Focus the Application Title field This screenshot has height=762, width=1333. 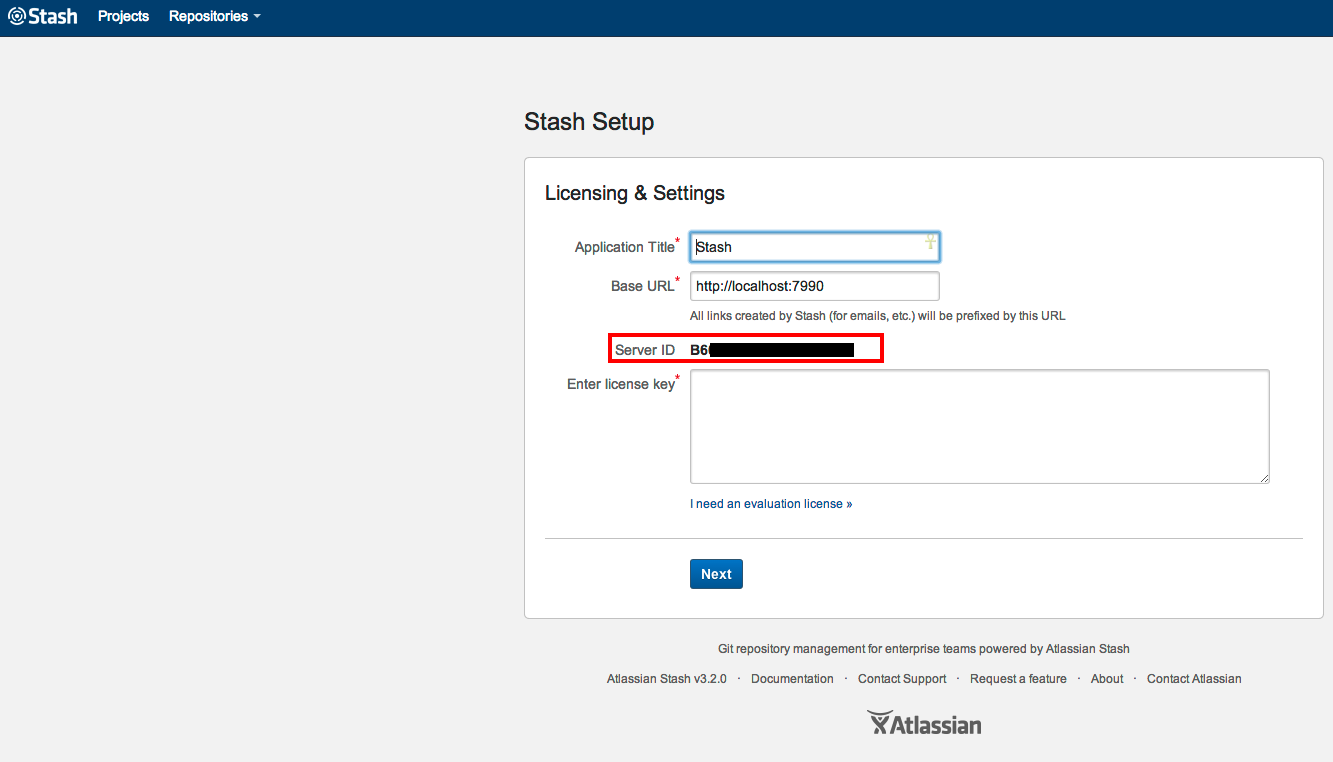click(x=814, y=247)
